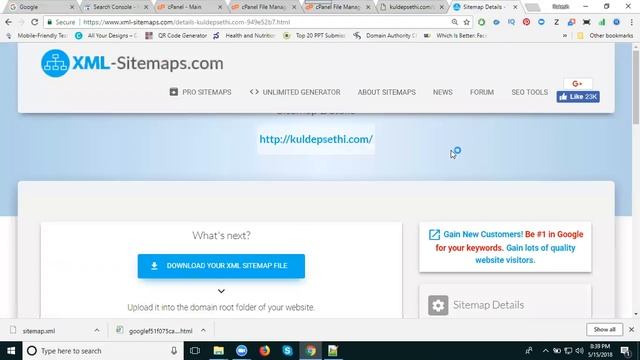Open Skype from the taskbar

(287, 351)
